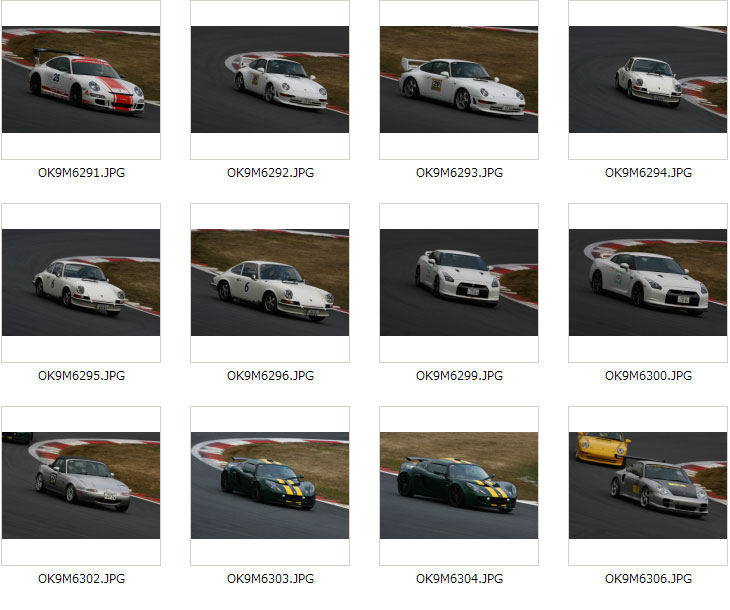Select the label OK9M6295.JPG
Screen dimensions: 730x610
point(81,376)
